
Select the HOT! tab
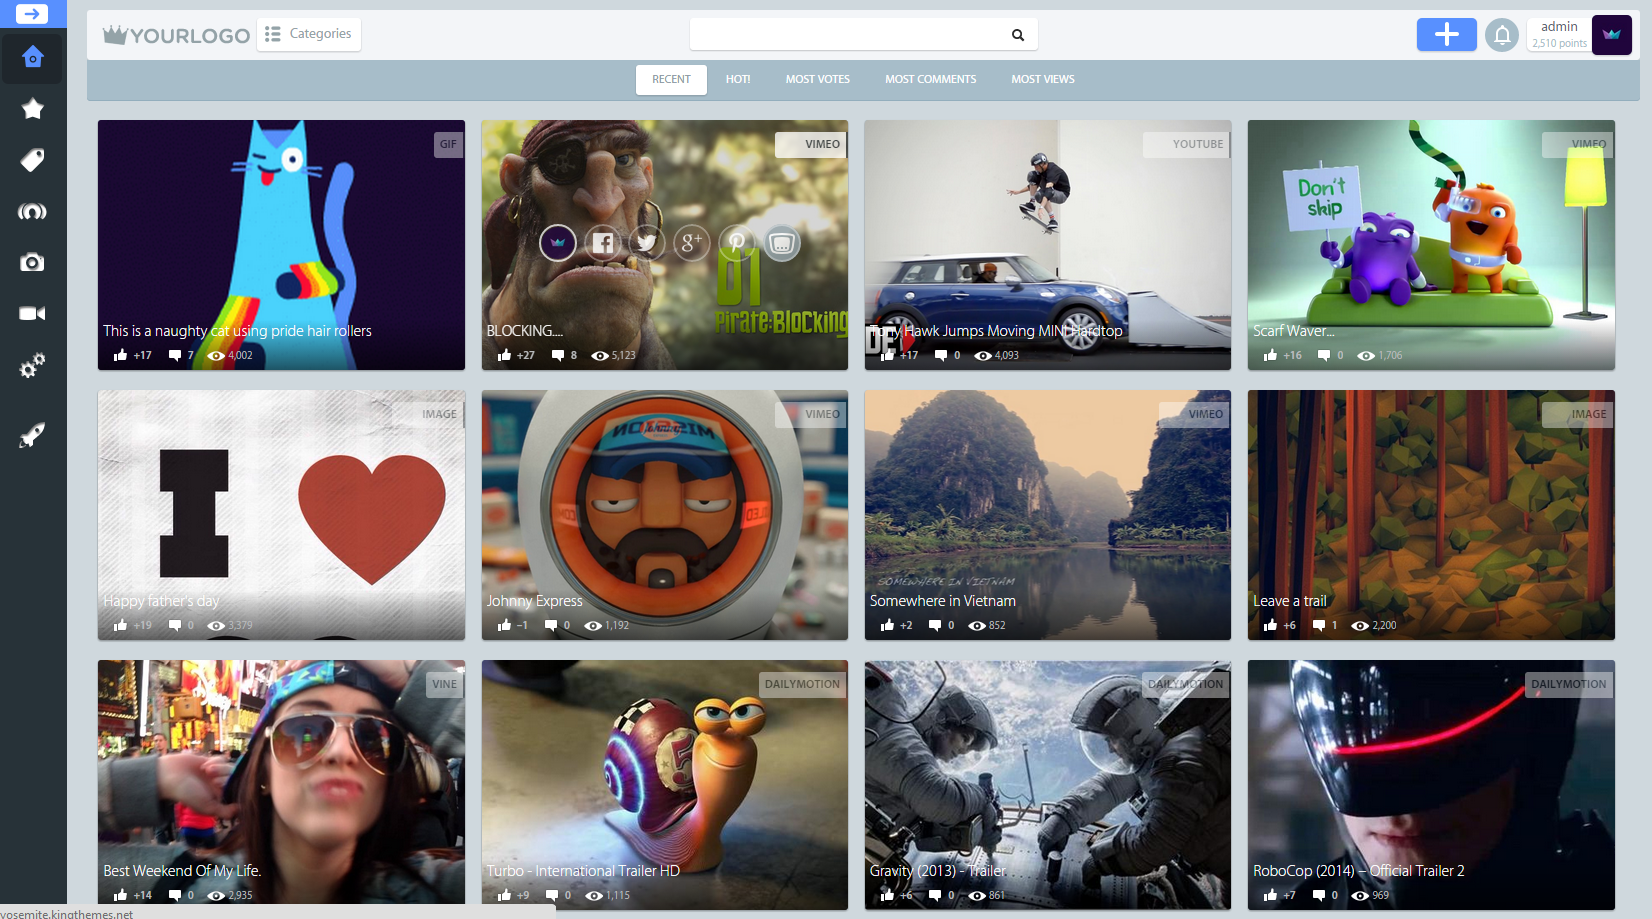(738, 79)
